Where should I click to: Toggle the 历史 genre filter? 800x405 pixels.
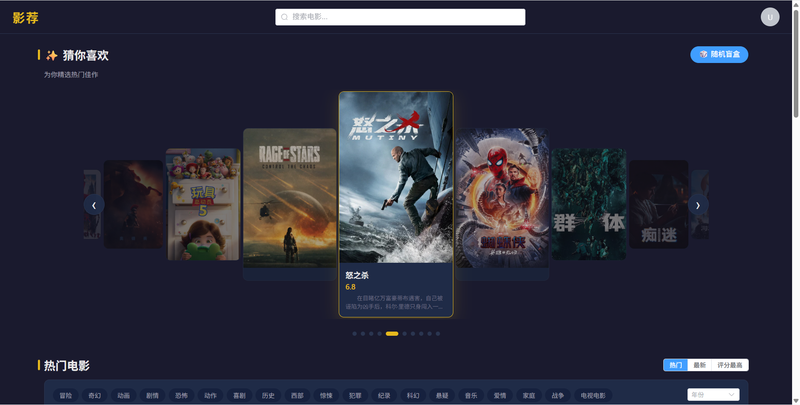click(x=268, y=395)
